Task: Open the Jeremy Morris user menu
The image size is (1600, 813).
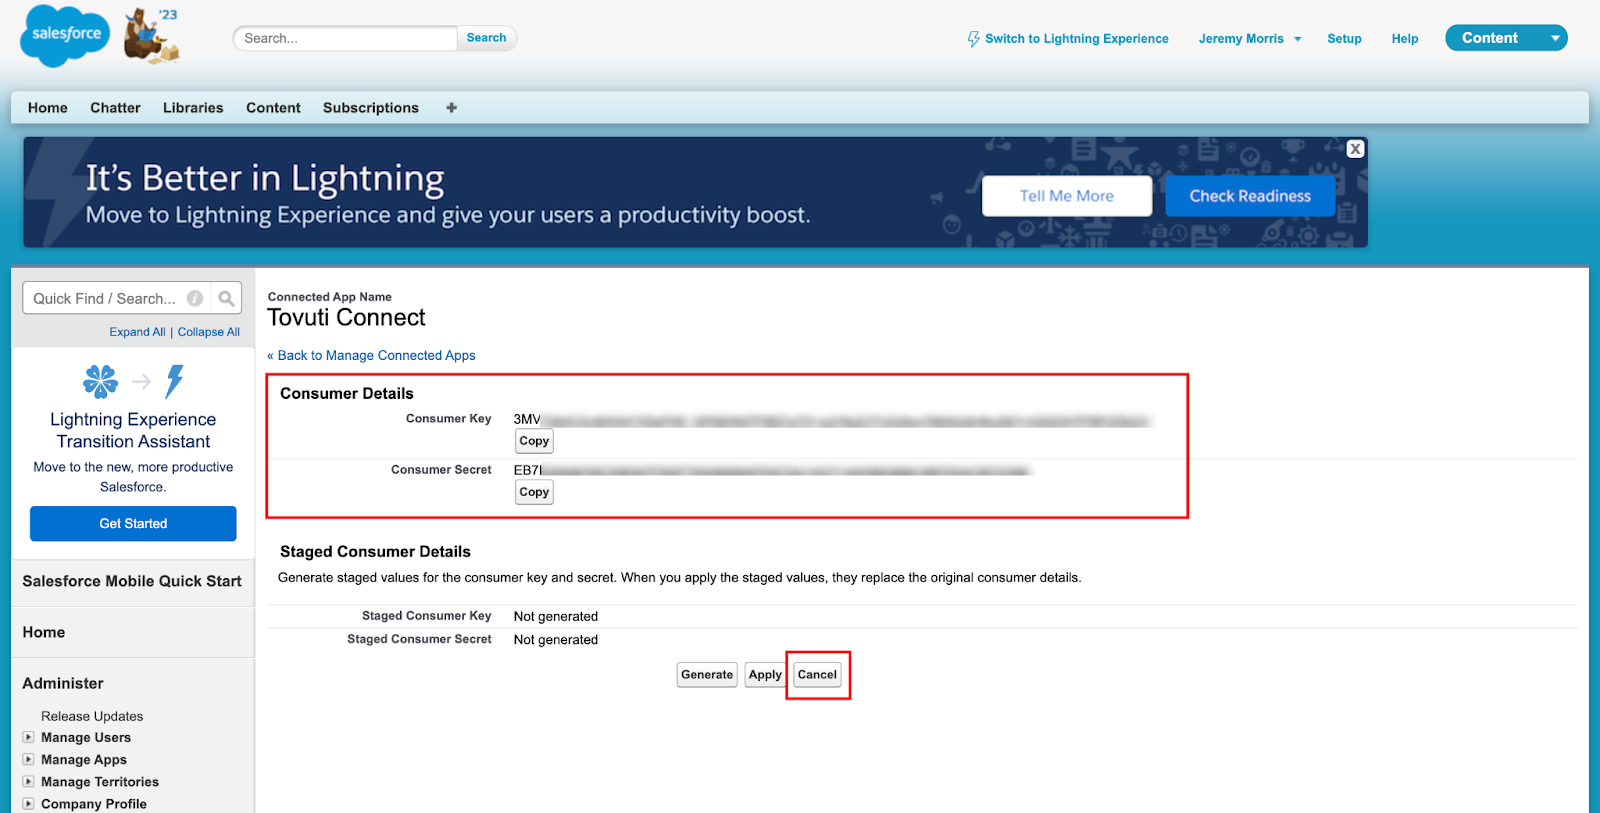Action: tap(1250, 39)
